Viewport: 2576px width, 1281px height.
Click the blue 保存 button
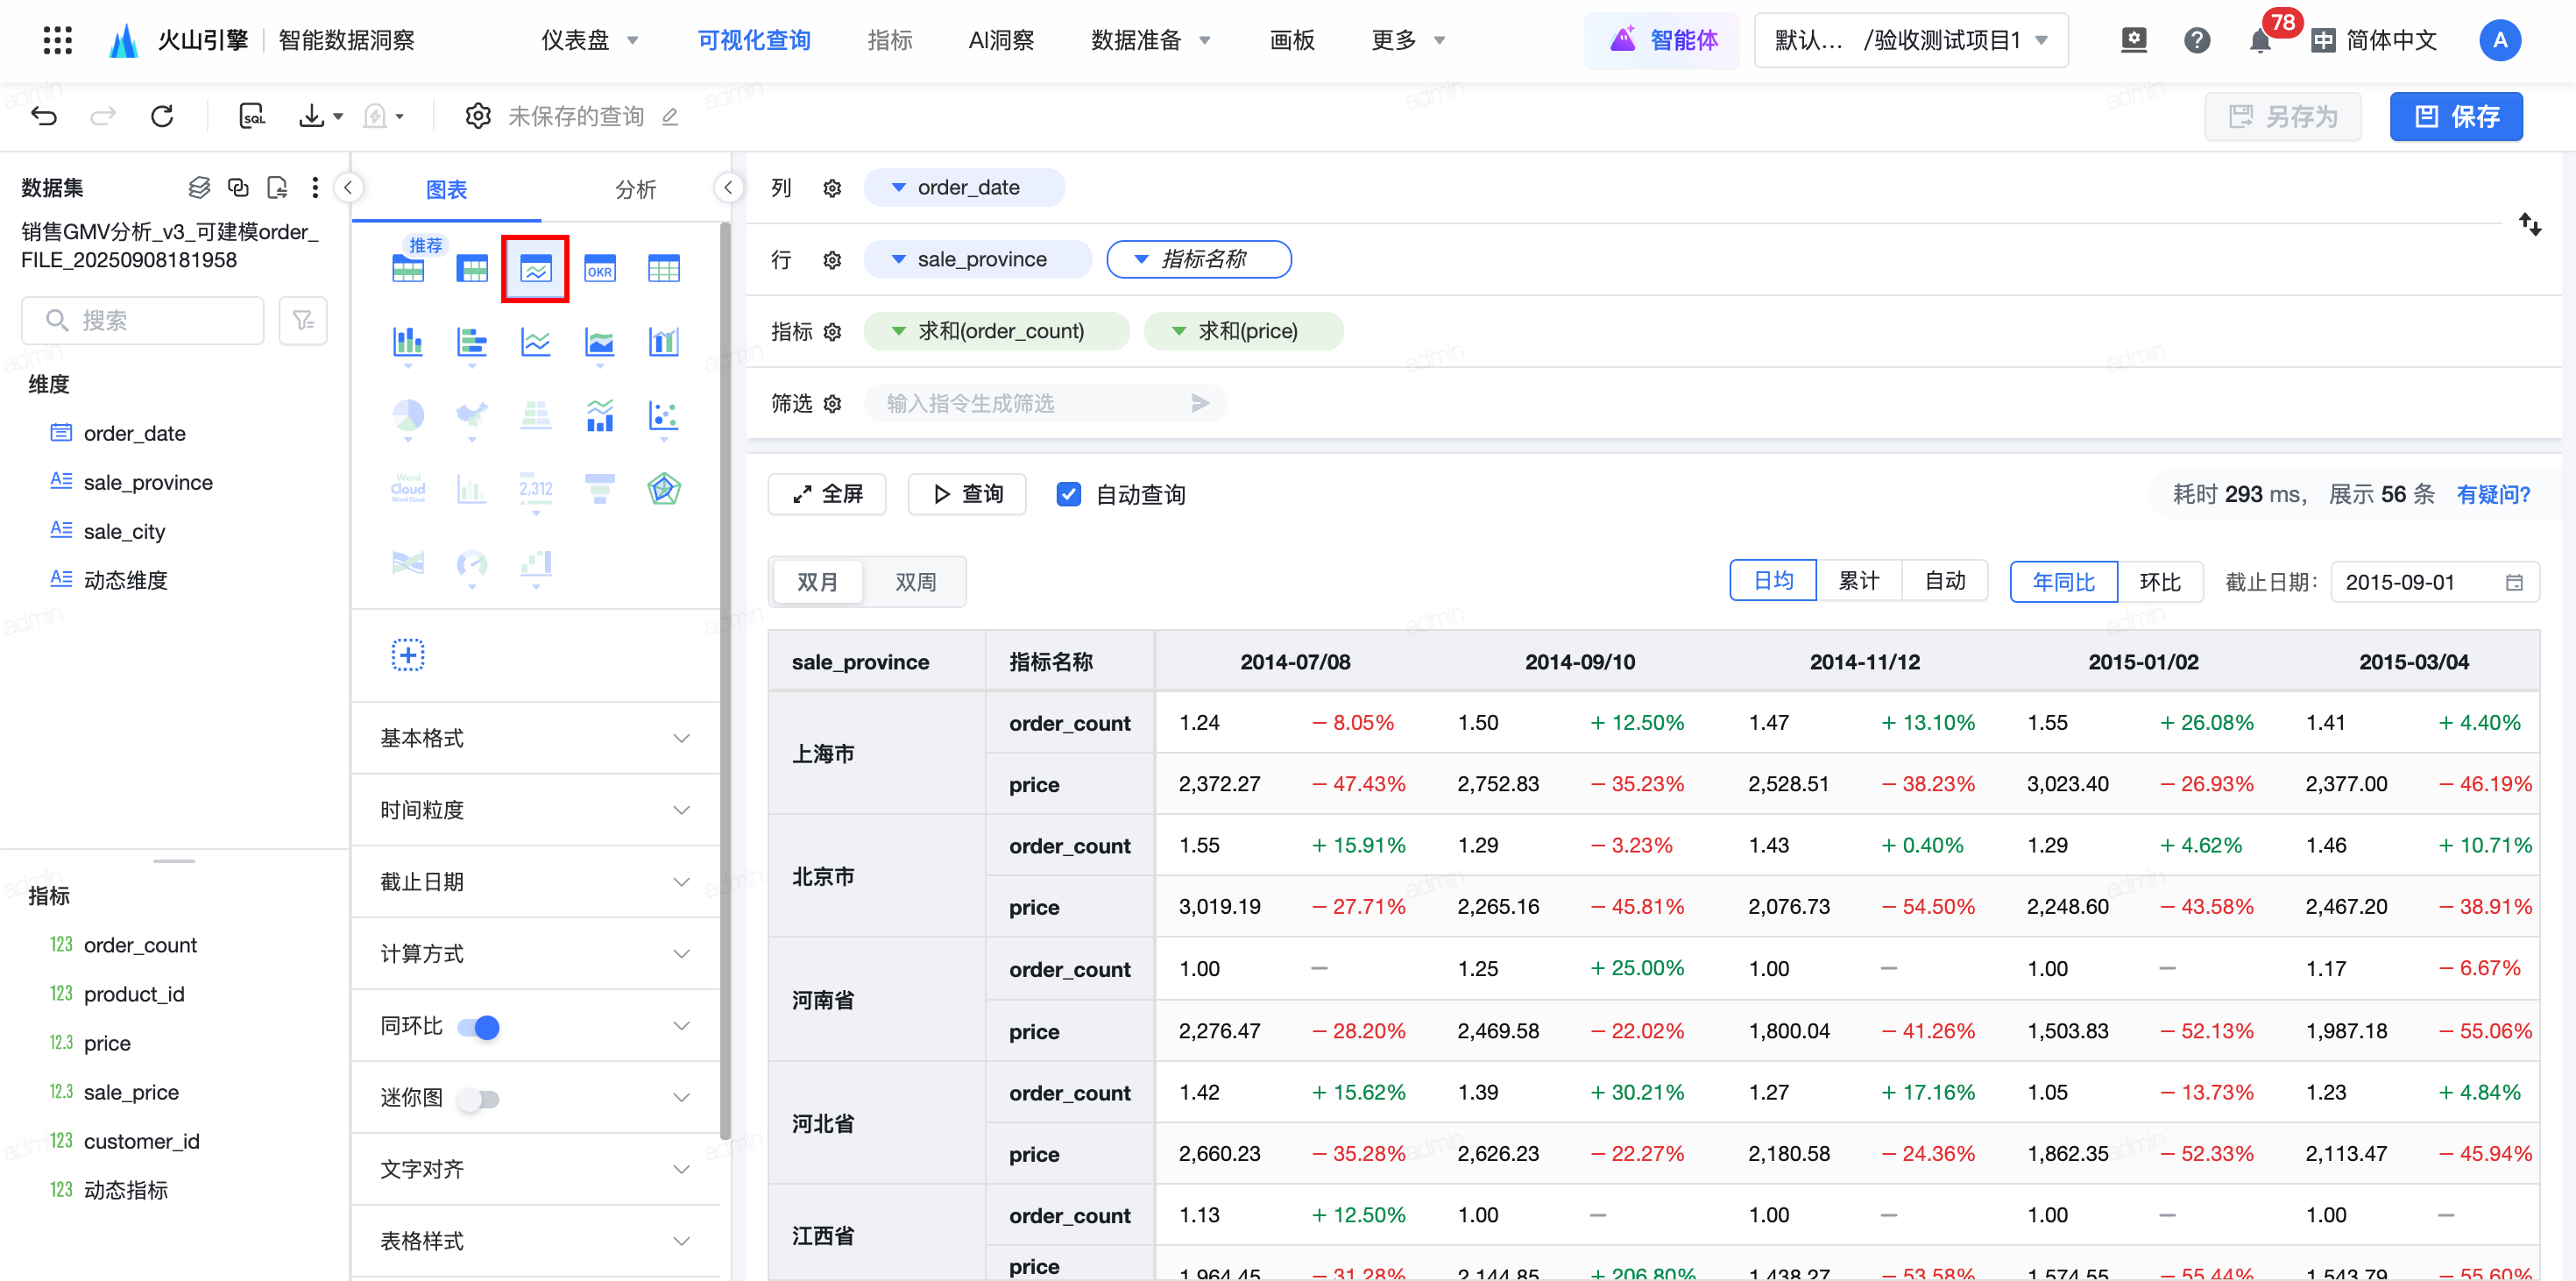coord(2455,117)
